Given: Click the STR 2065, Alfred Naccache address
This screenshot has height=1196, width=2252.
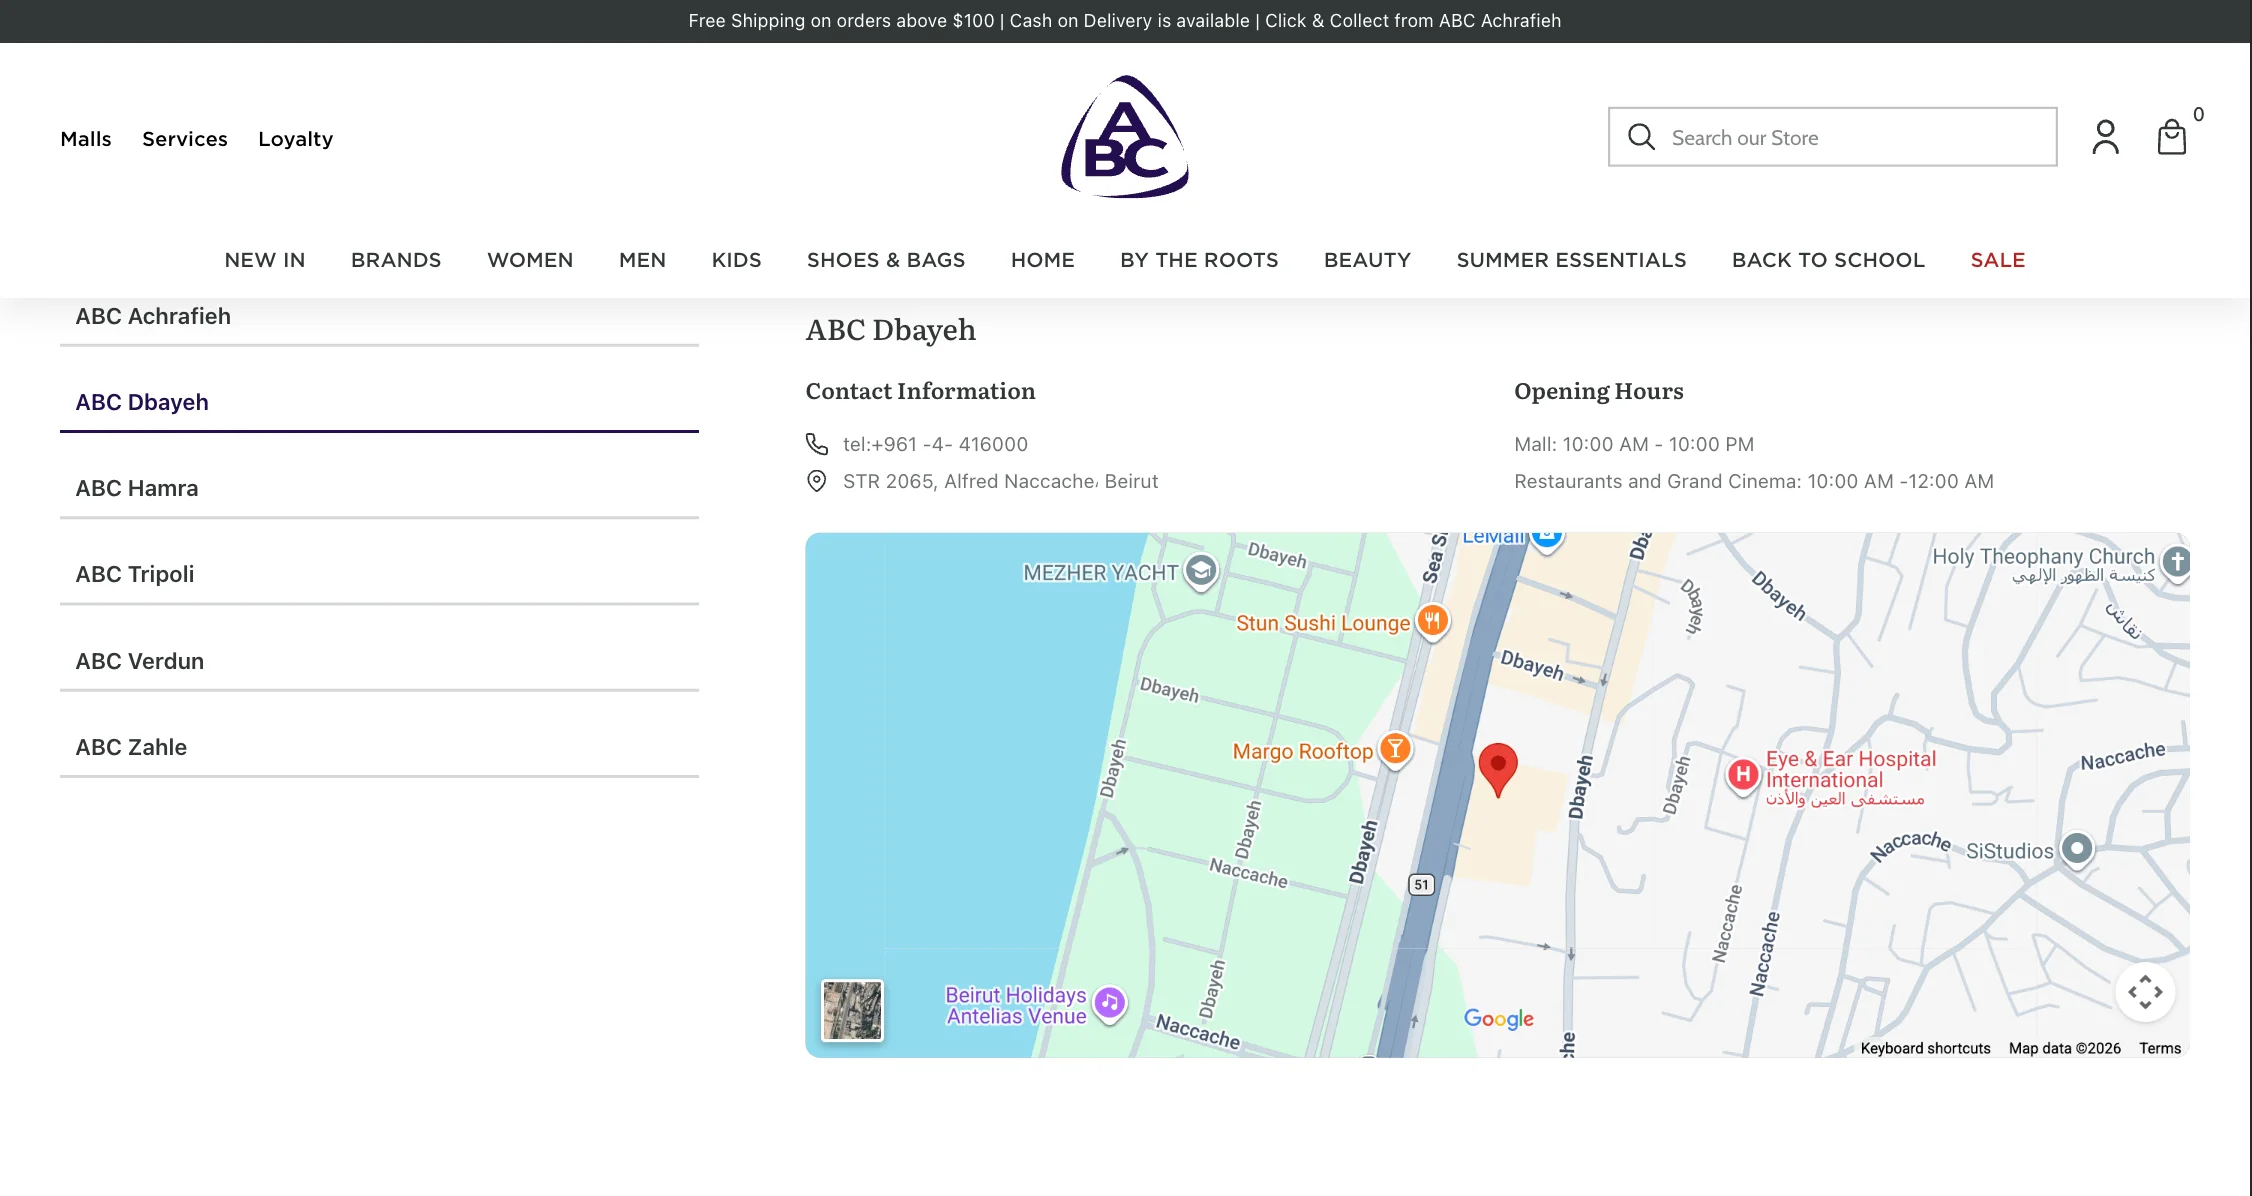Looking at the screenshot, I should tap(1000, 481).
